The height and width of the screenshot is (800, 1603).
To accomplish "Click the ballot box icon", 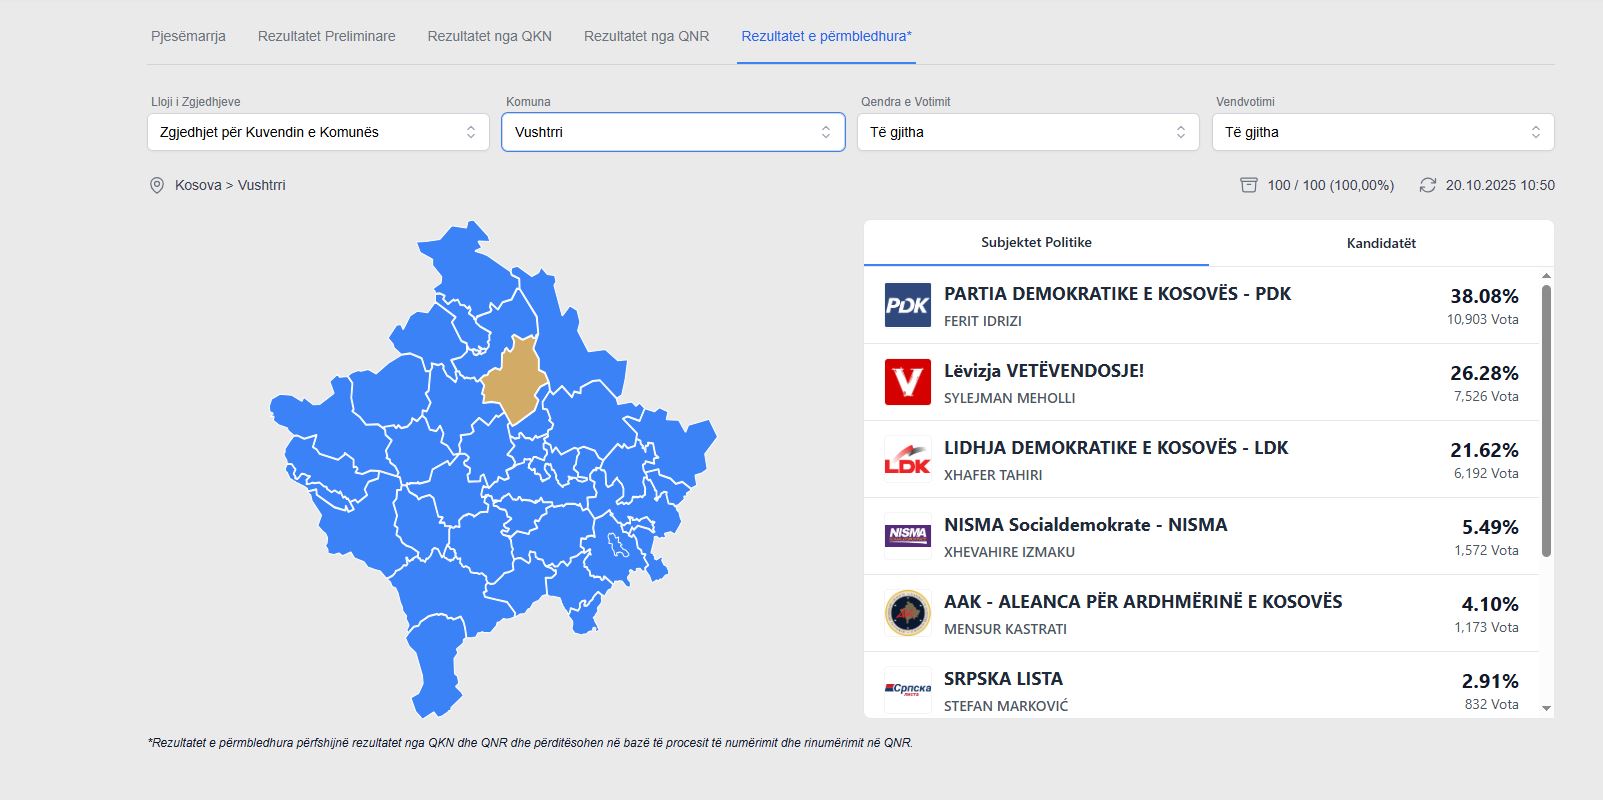I will pos(1248,185).
